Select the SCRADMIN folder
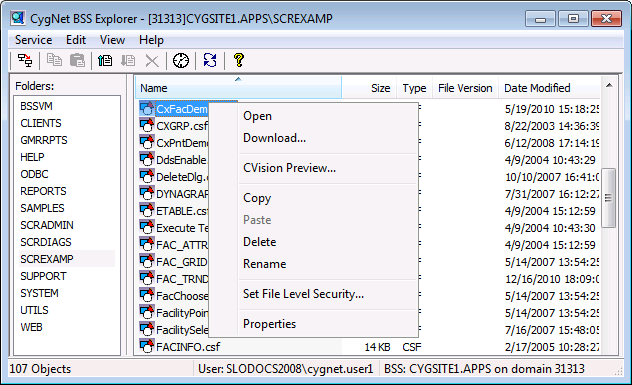632x385 pixels. point(47,225)
